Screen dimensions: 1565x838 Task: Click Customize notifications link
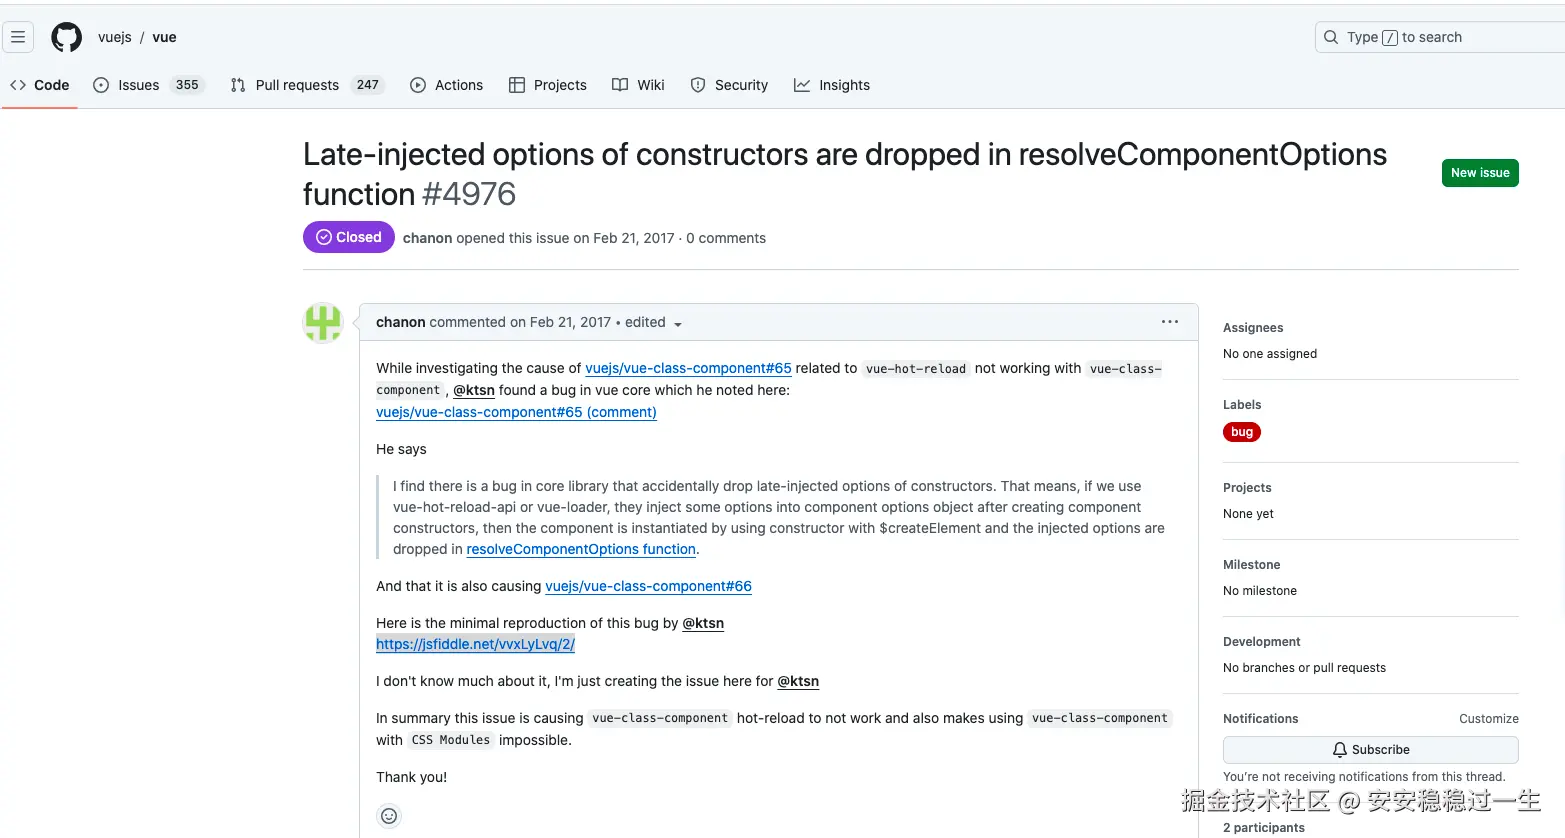click(x=1488, y=719)
